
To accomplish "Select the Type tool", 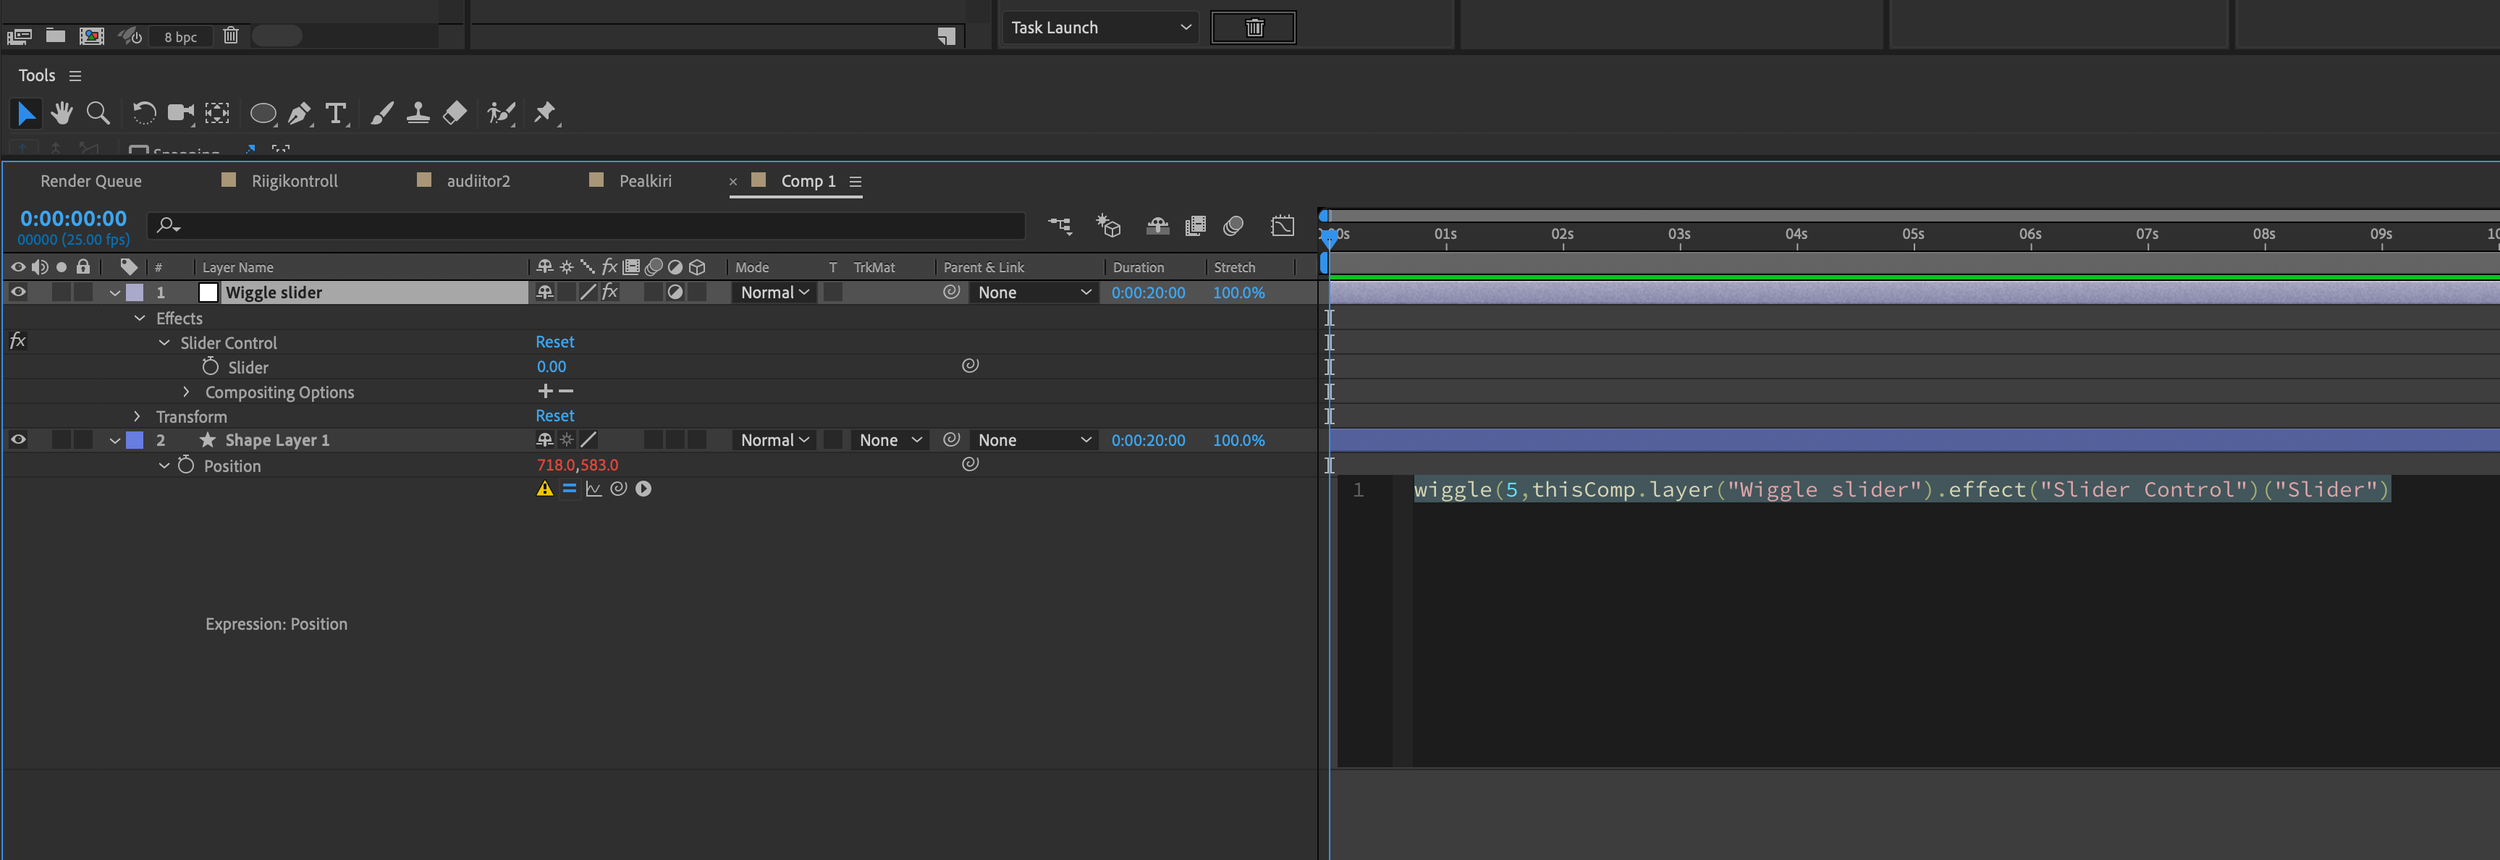I will tap(336, 113).
